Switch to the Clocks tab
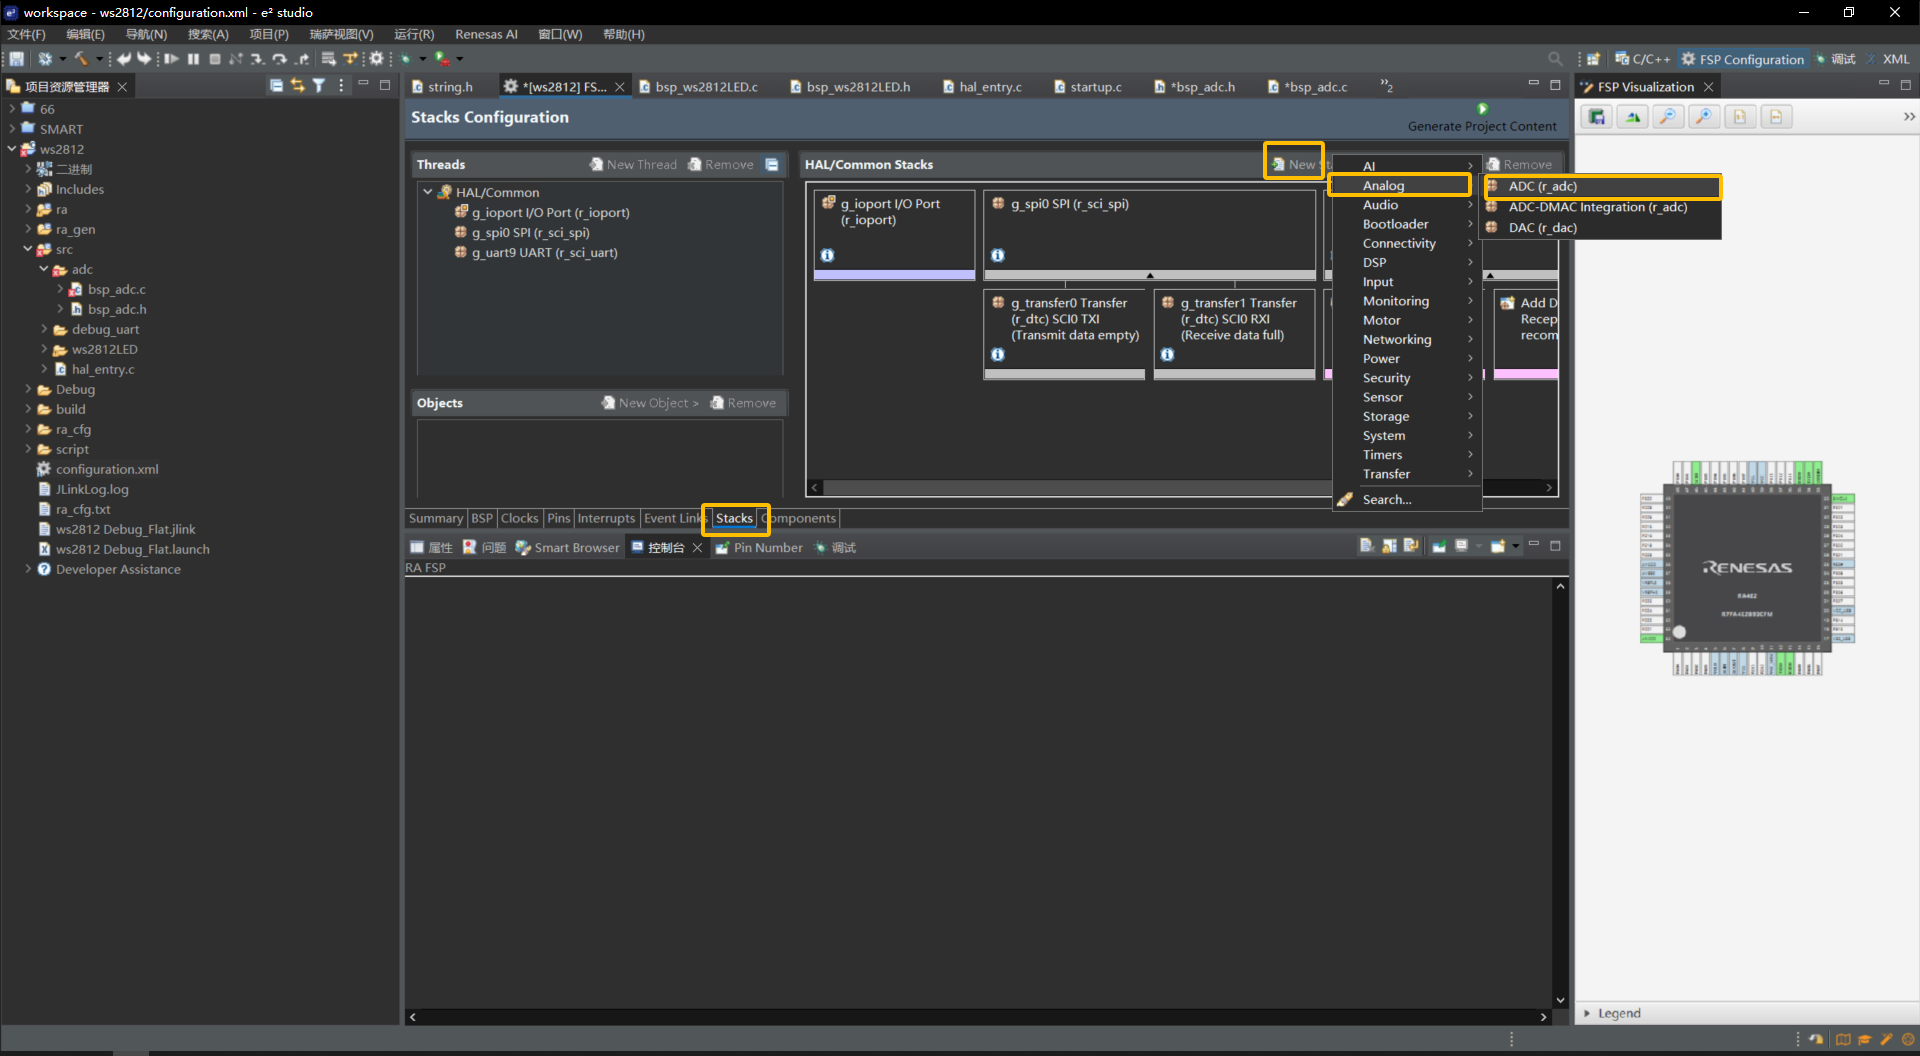This screenshot has width=1920, height=1056. point(519,518)
